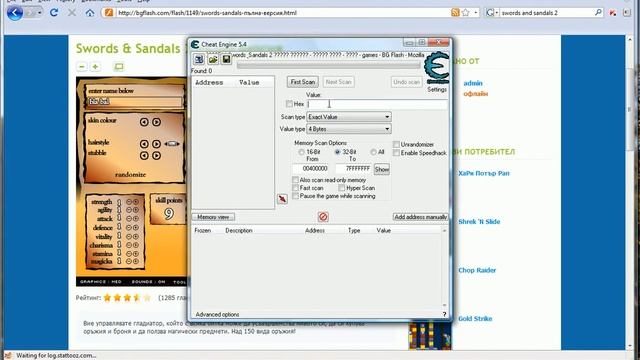Viewport: 640px width, 360px height.
Task: Click skin colour left arrow
Action: click(x=144, y=122)
